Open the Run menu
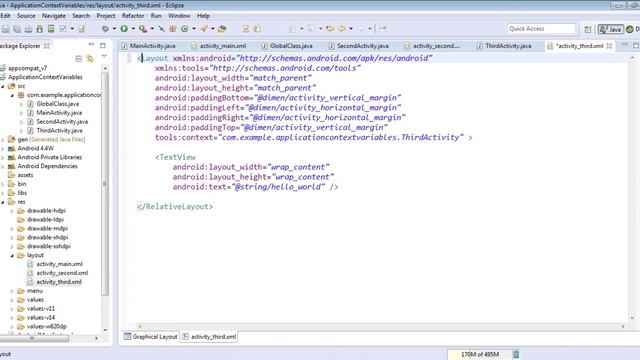This screenshot has height=360, width=640. (x=156, y=16)
